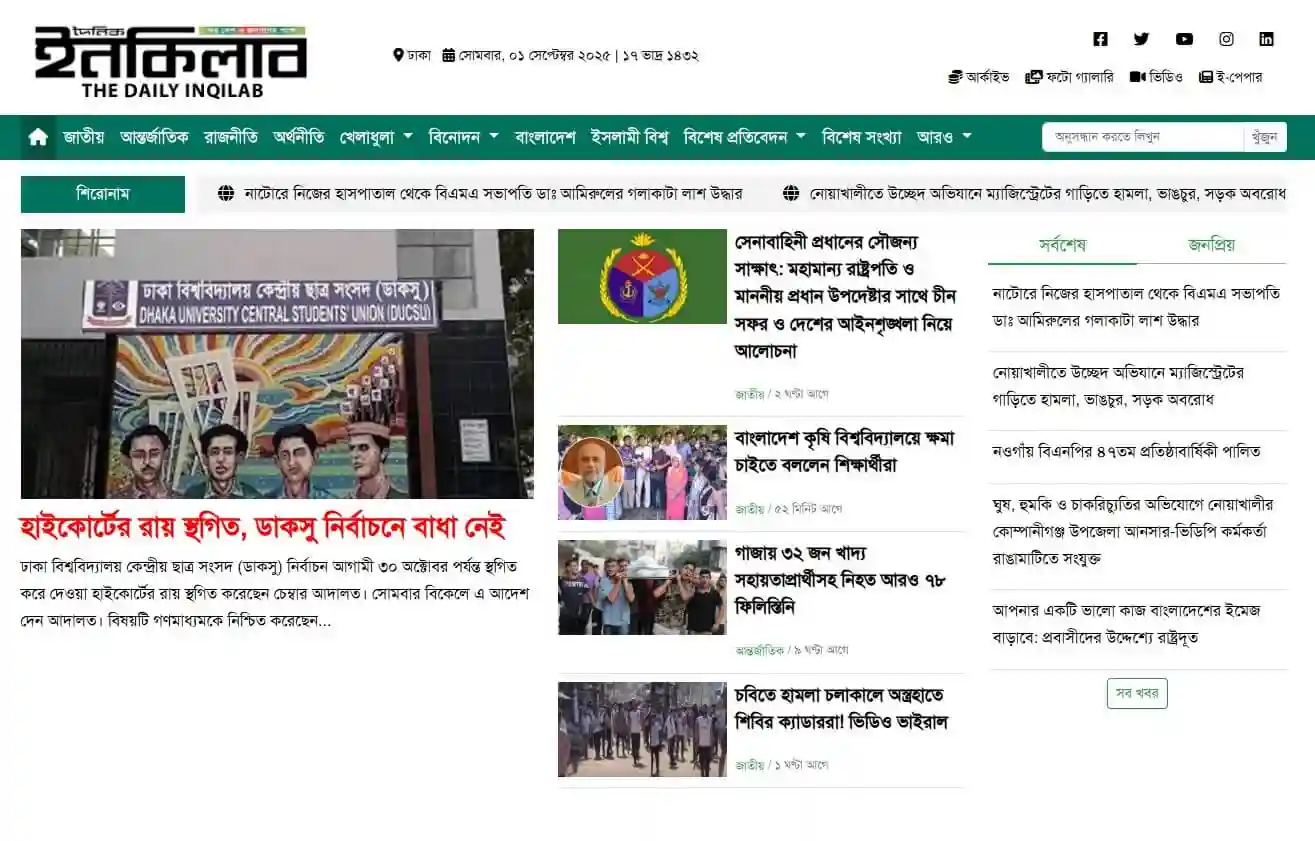Open the Daily Inqilab Facebook page
This screenshot has width=1315, height=841.
point(1100,39)
